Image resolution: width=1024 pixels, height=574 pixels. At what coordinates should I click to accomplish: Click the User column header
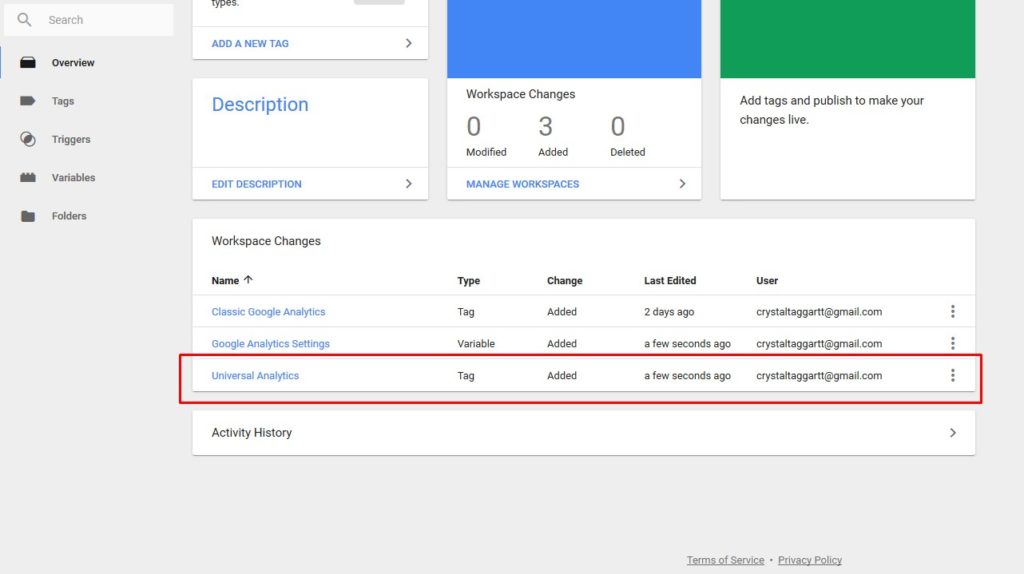pyautogui.click(x=767, y=281)
